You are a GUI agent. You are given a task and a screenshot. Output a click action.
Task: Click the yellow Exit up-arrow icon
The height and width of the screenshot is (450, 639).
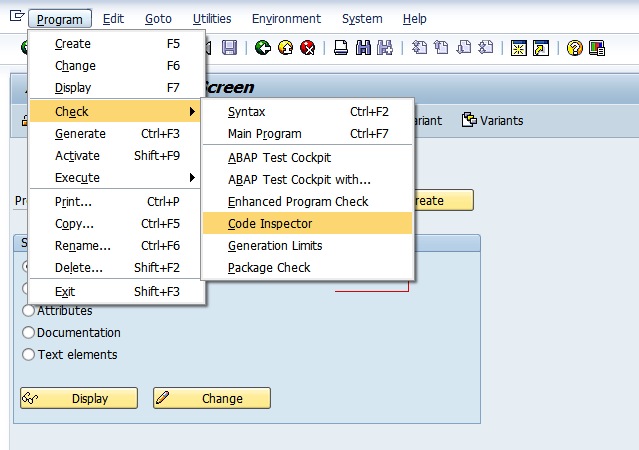285,48
